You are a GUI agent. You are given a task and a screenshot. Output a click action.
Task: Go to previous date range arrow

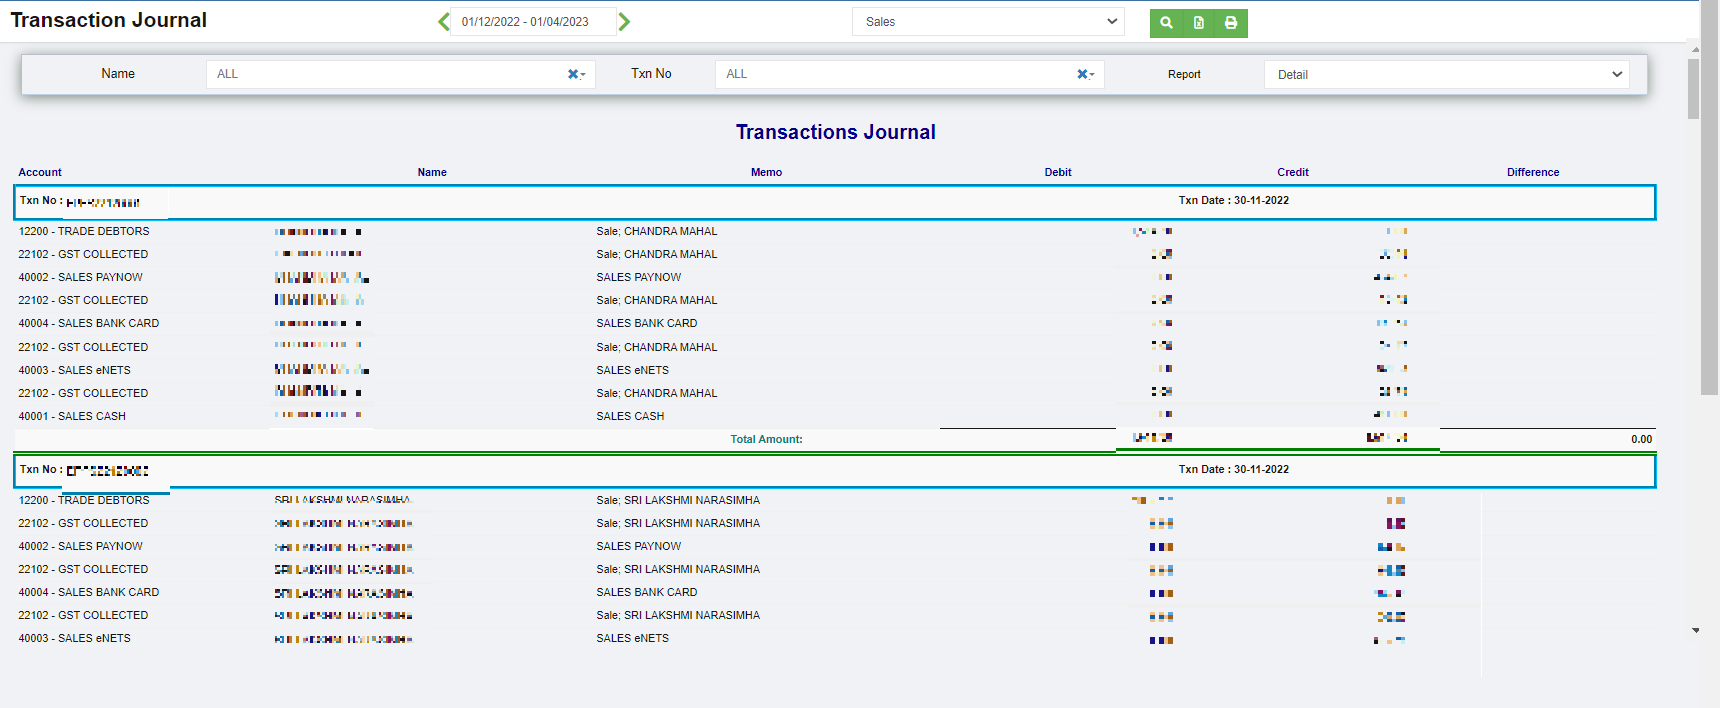pos(443,22)
